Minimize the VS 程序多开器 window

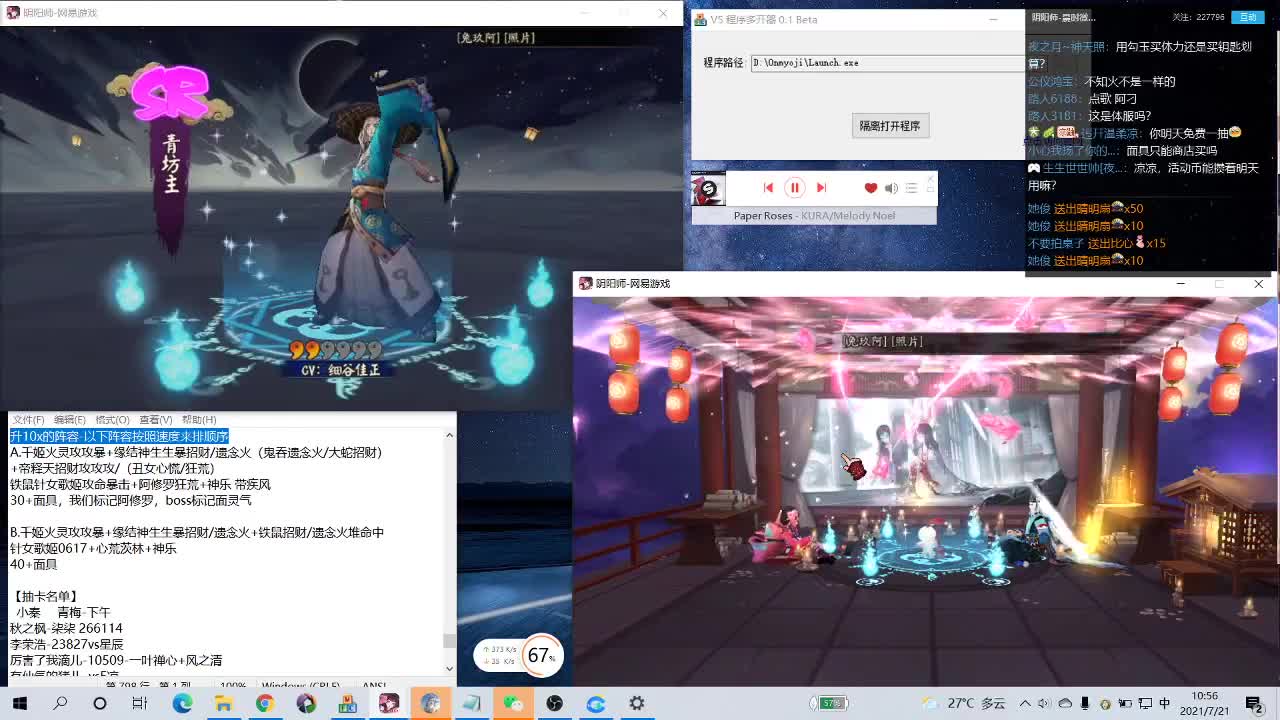point(993,19)
